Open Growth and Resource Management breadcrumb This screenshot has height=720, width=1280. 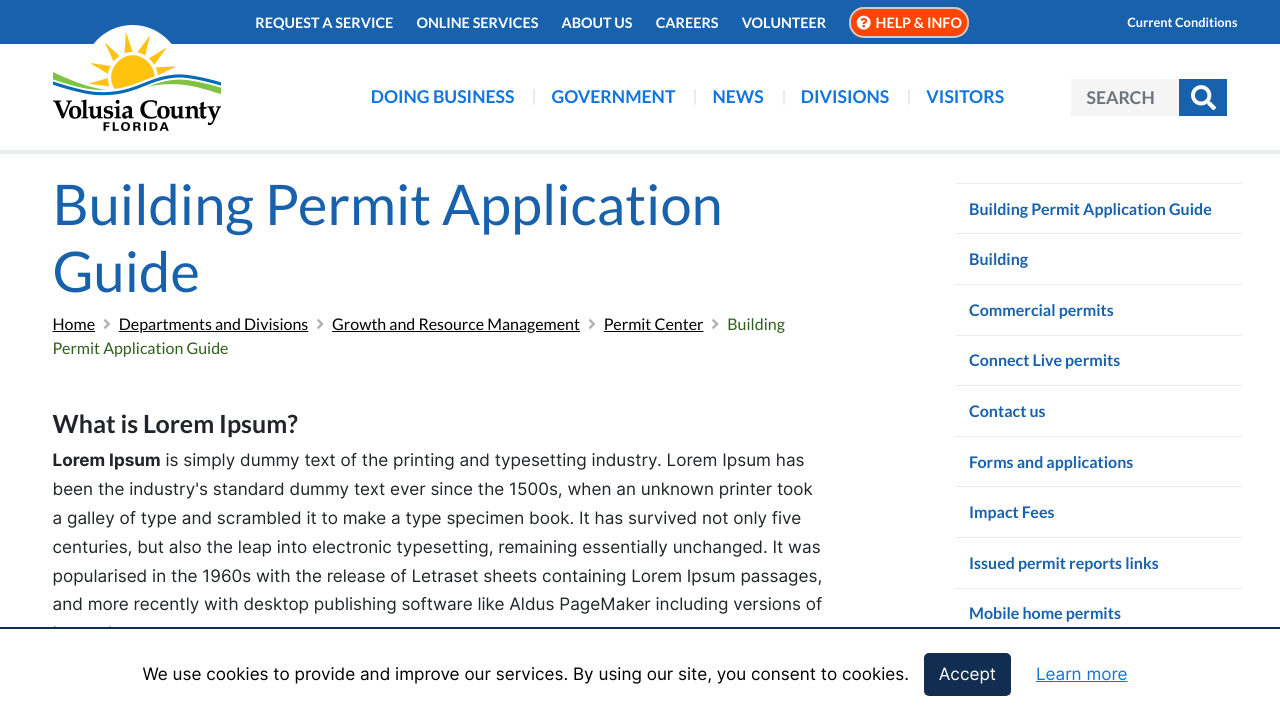(455, 324)
